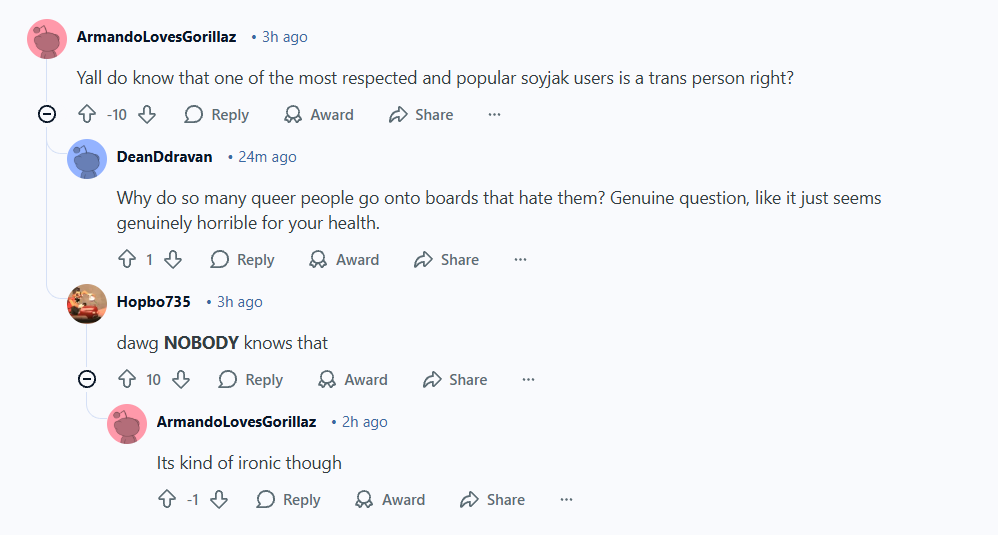The width and height of the screenshot is (998, 535).
Task: Downvote Hopbo735's comment
Action: point(181,380)
